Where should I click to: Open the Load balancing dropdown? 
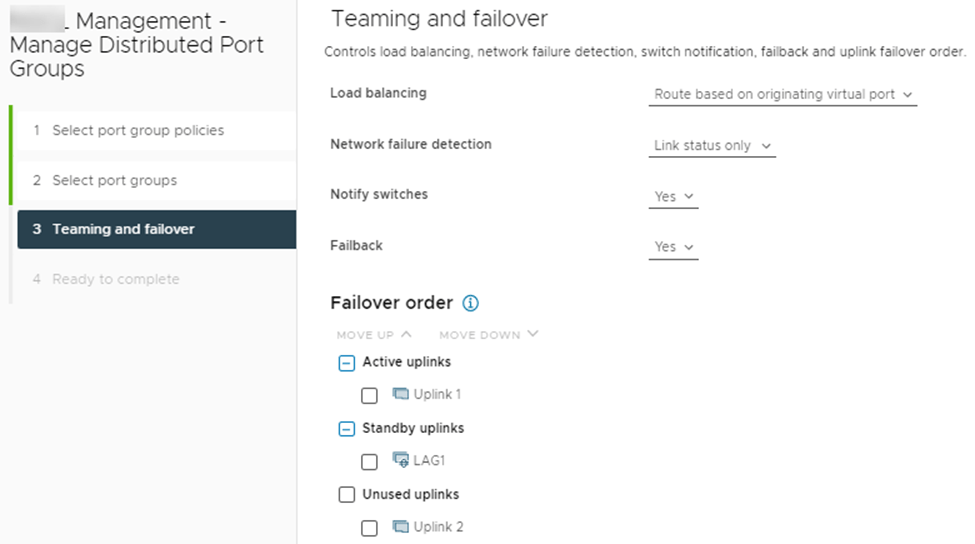[x=783, y=94]
